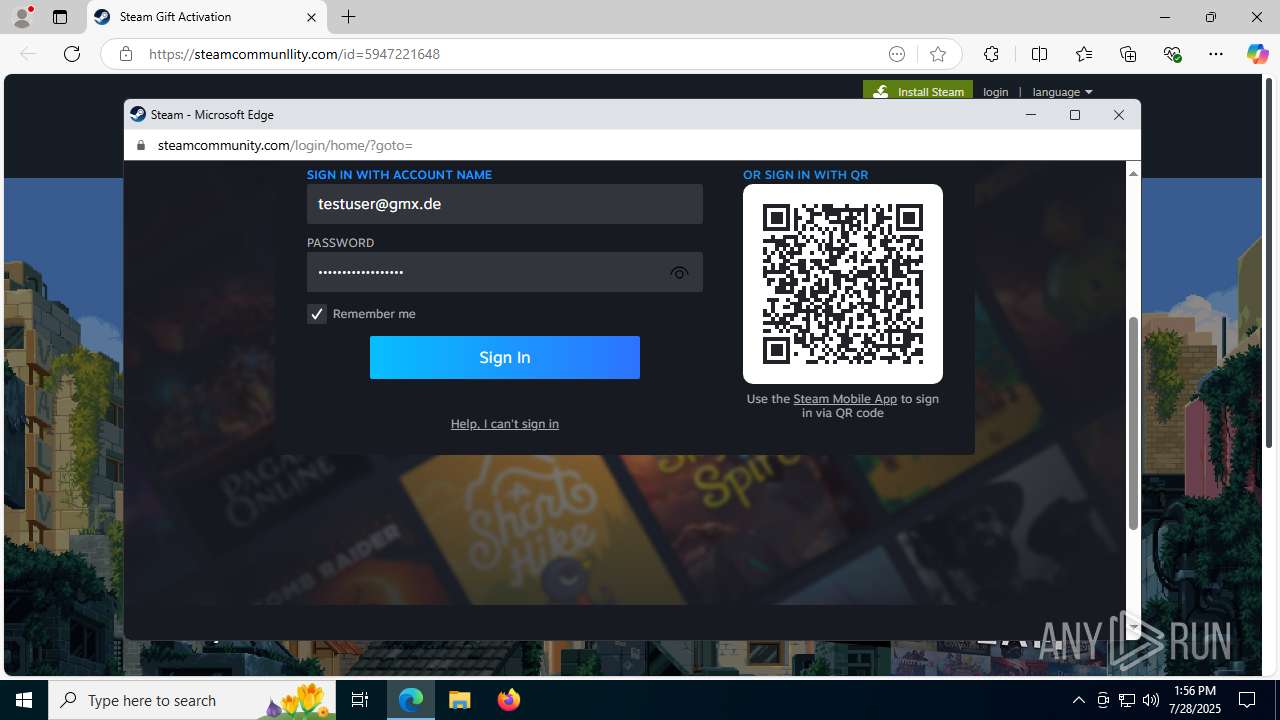Image resolution: width=1280 pixels, height=720 pixels.
Task: Close the Steam popup window
Action: point(1119,115)
